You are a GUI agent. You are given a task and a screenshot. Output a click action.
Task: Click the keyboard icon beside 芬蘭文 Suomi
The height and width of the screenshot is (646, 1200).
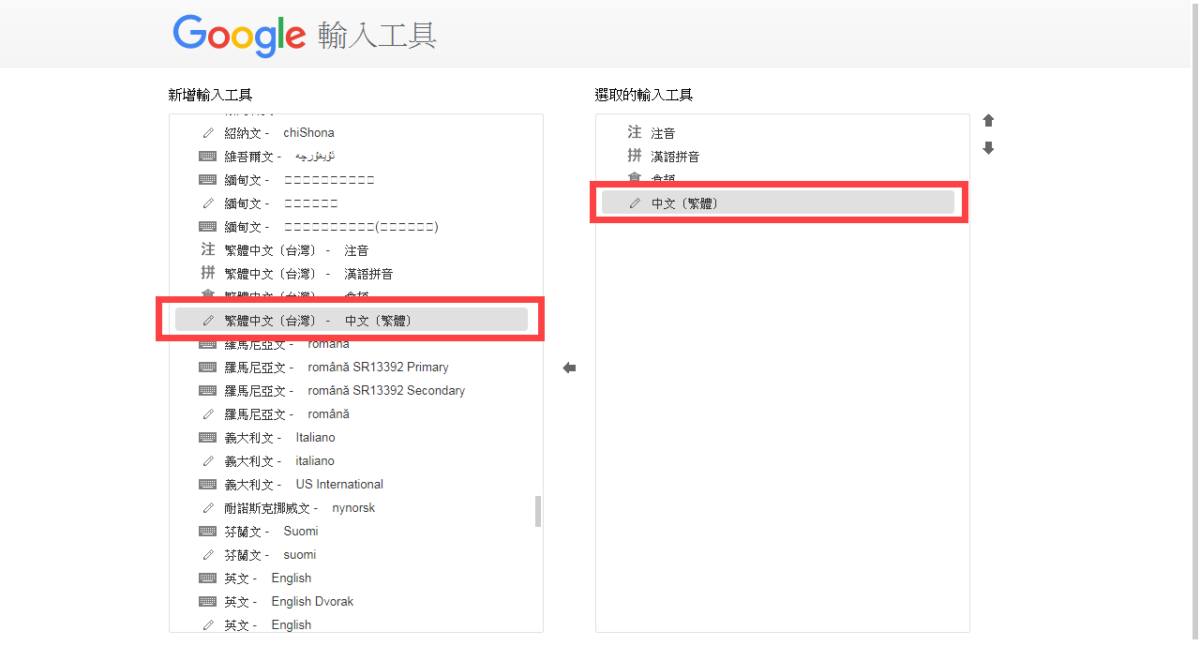click(x=208, y=531)
